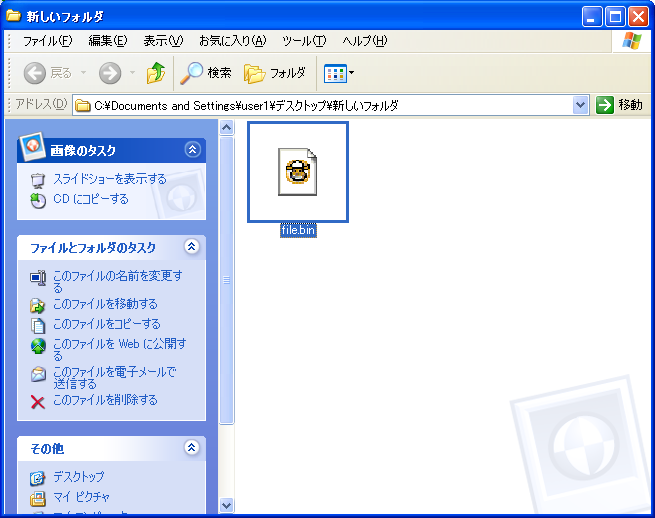The width and height of the screenshot is (655, 518).
Task: Open the back history dropdown arrow
Action: point(83,73)
